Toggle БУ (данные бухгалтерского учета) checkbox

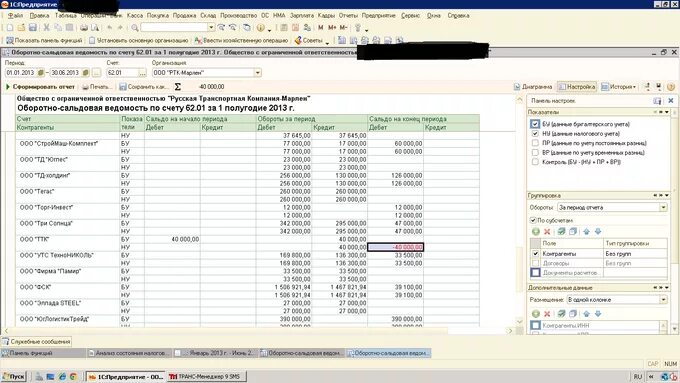(x=535, y=124)
